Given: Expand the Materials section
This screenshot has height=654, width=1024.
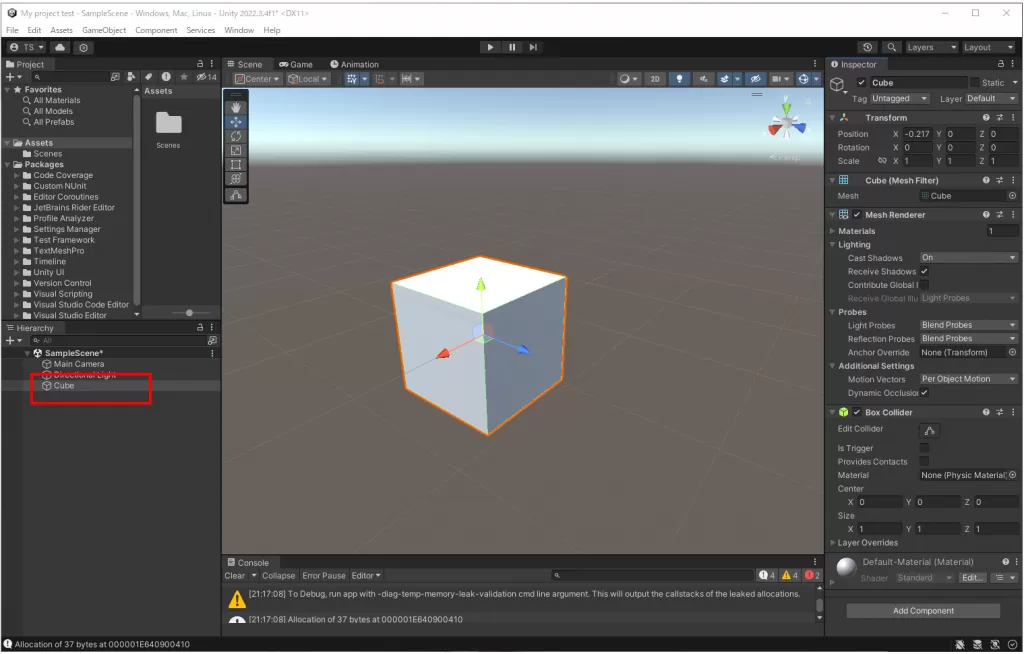Looking at the screenshot, I should pyautogui.click(x=833, y=231).
